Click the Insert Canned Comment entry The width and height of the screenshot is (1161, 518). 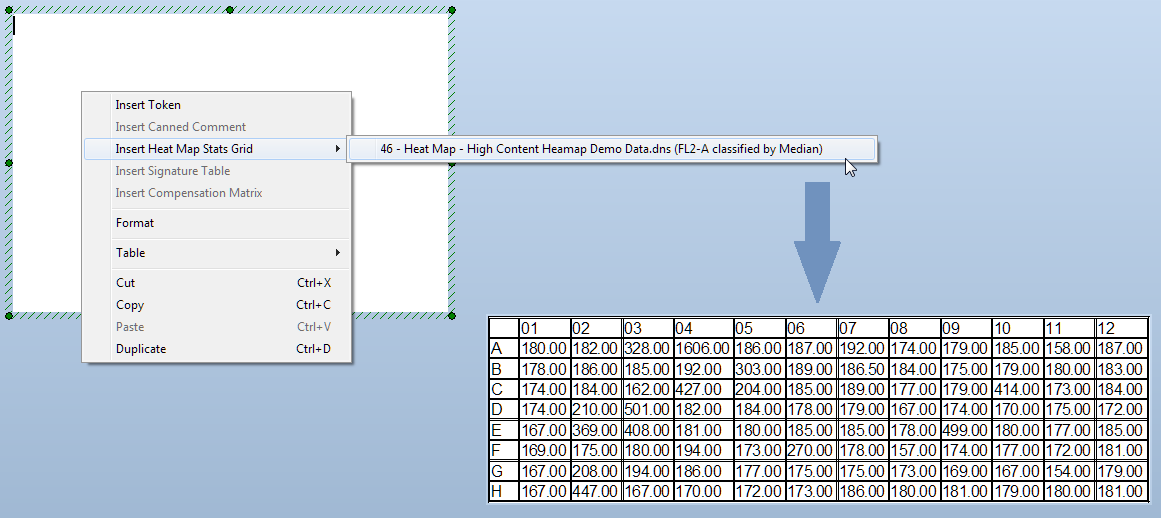click(x=180, y=127)
